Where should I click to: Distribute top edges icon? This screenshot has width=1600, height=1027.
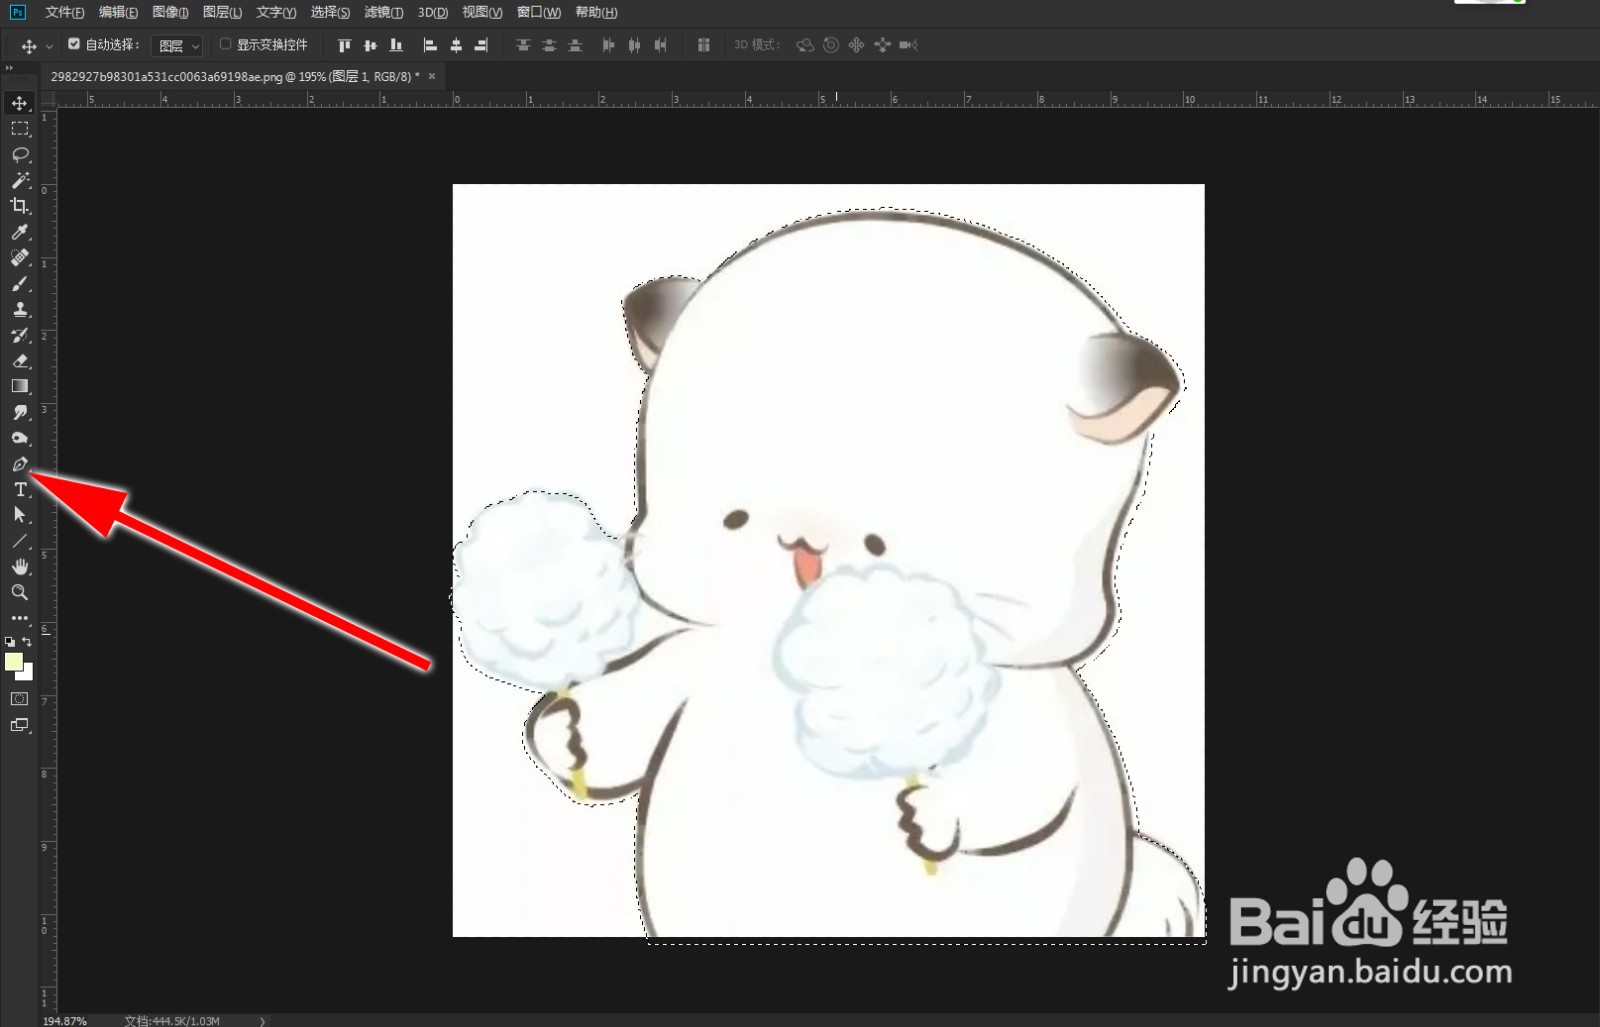tap(523, 45)
